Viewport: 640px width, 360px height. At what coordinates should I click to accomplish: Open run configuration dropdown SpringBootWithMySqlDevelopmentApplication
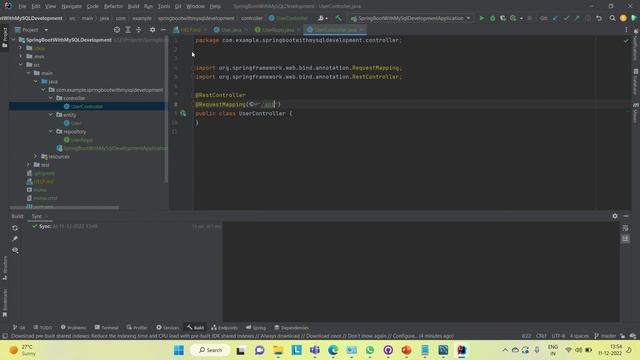click(410, 18)
